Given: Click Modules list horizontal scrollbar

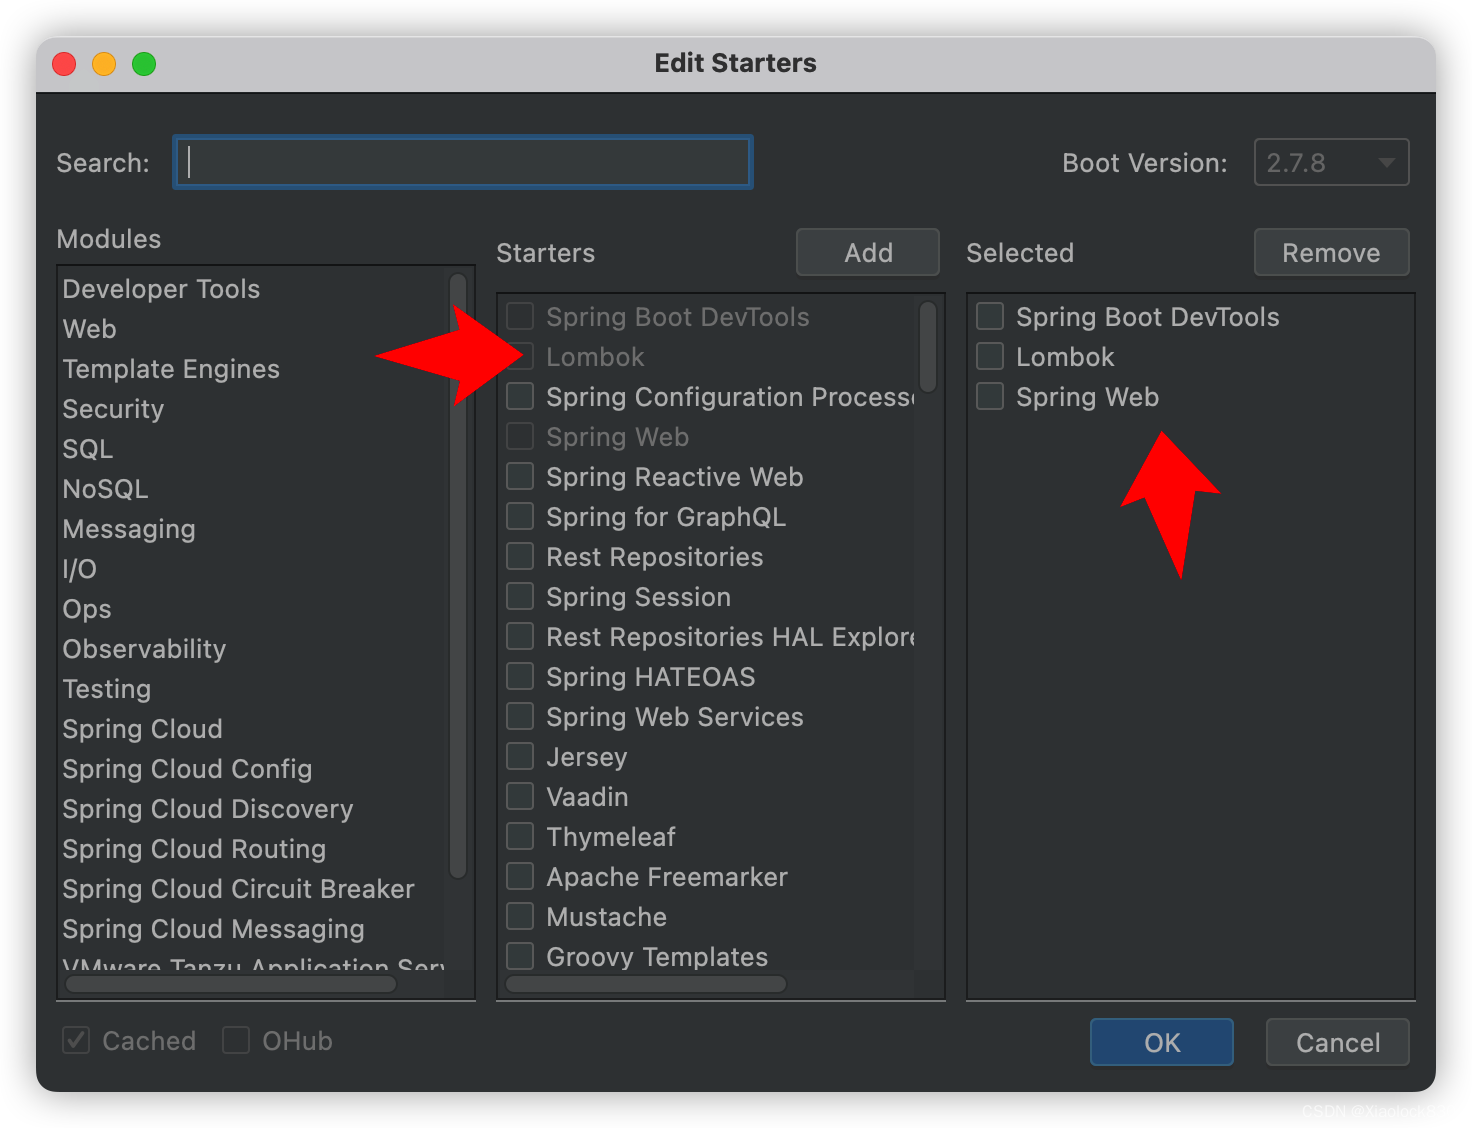Looking at the screenshot, I should coord(230,984).
